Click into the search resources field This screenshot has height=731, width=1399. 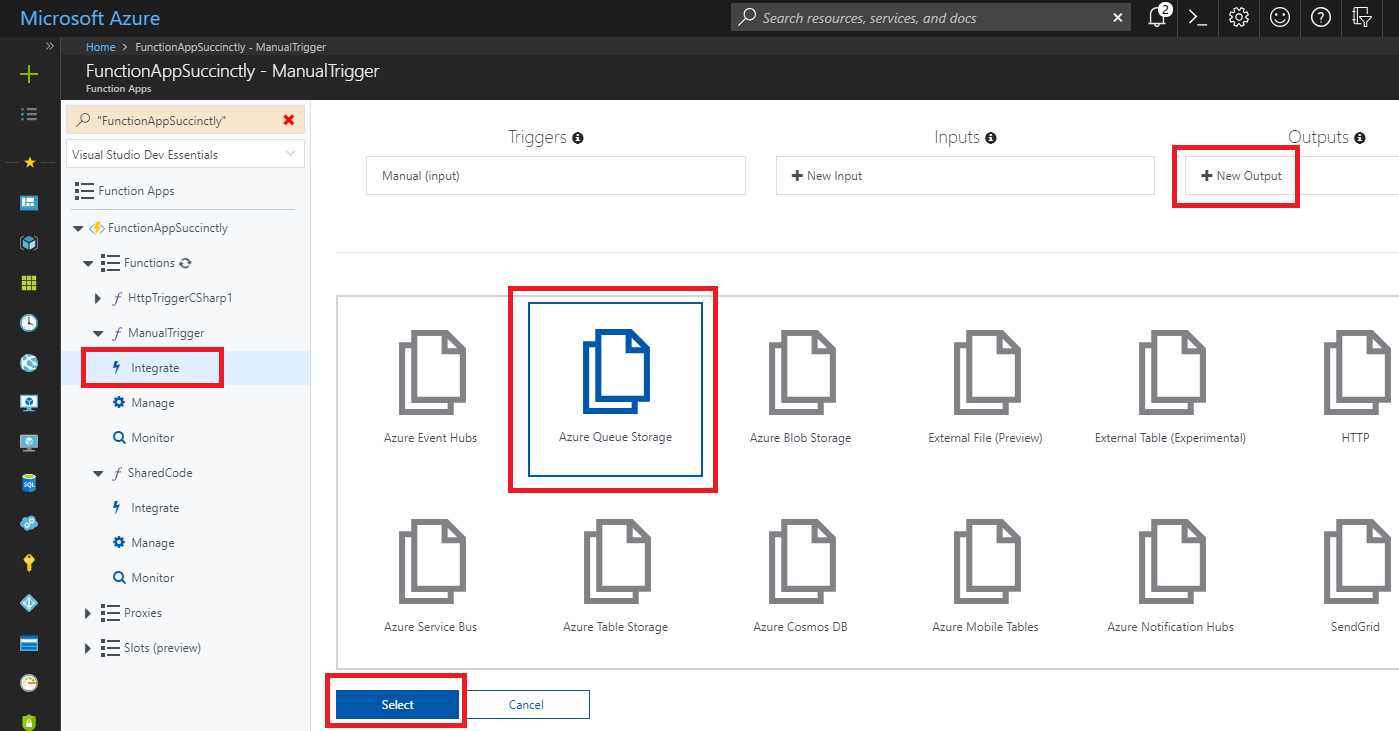pyautogui.click(x=930, y=17)
